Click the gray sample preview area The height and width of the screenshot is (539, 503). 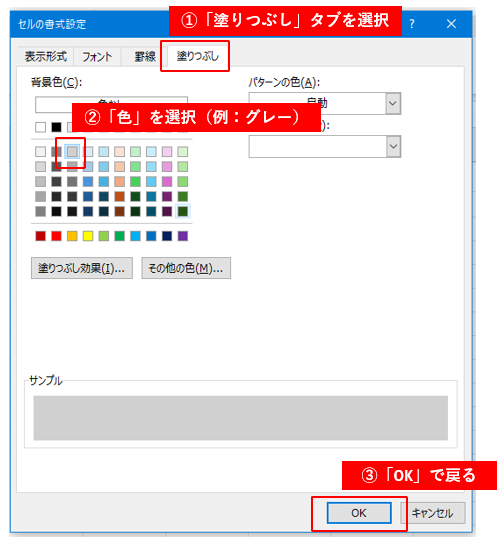pos(241,418)
